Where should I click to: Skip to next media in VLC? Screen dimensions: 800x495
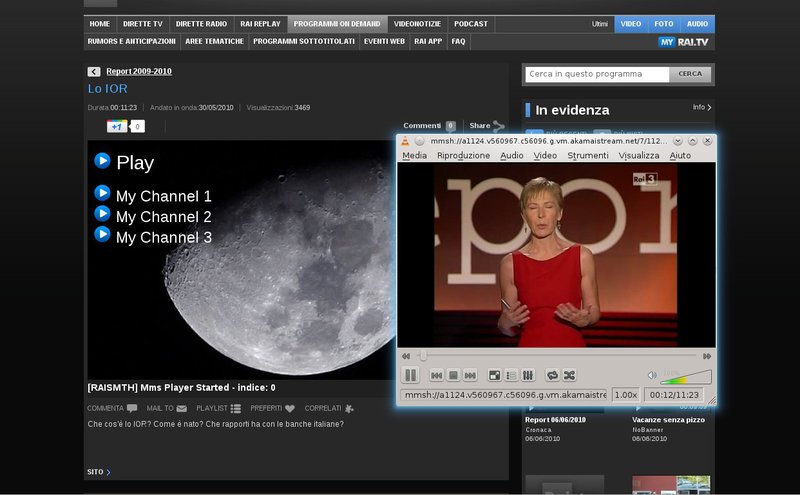[469, 375]
